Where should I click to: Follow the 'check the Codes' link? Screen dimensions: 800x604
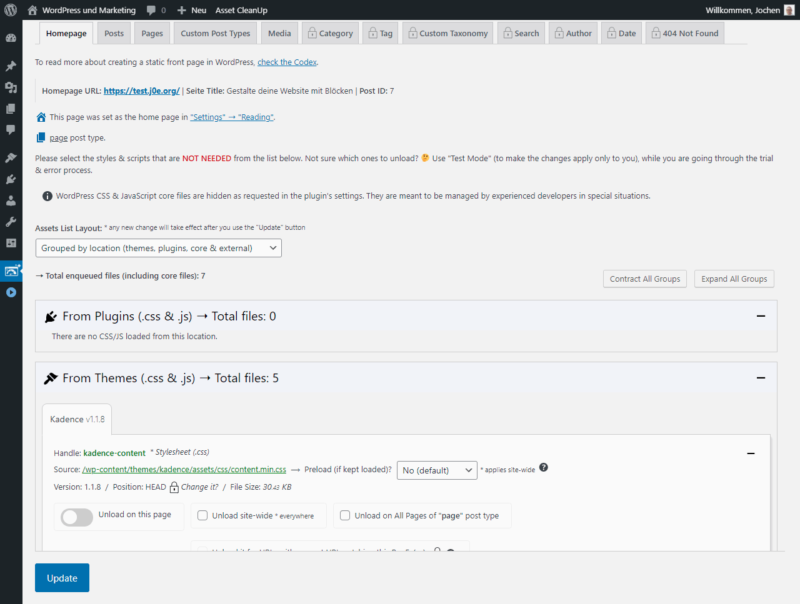[x=289, y=61]
